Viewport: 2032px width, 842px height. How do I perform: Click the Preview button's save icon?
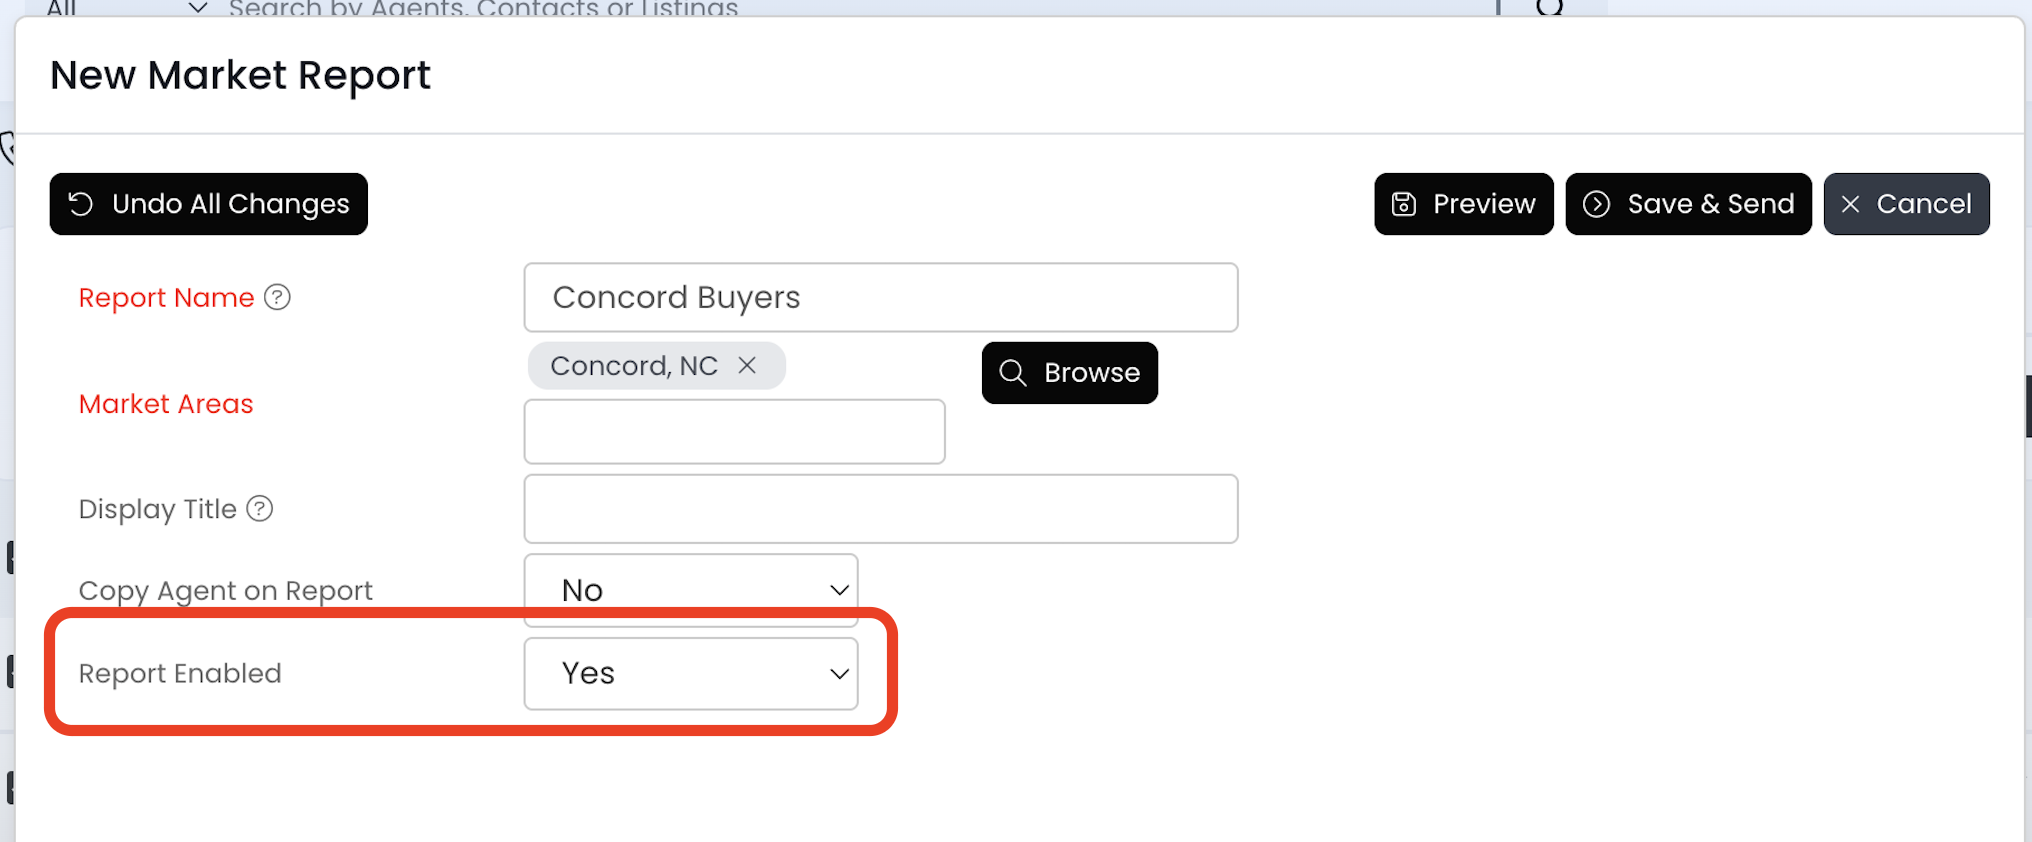coord(1404,204)
